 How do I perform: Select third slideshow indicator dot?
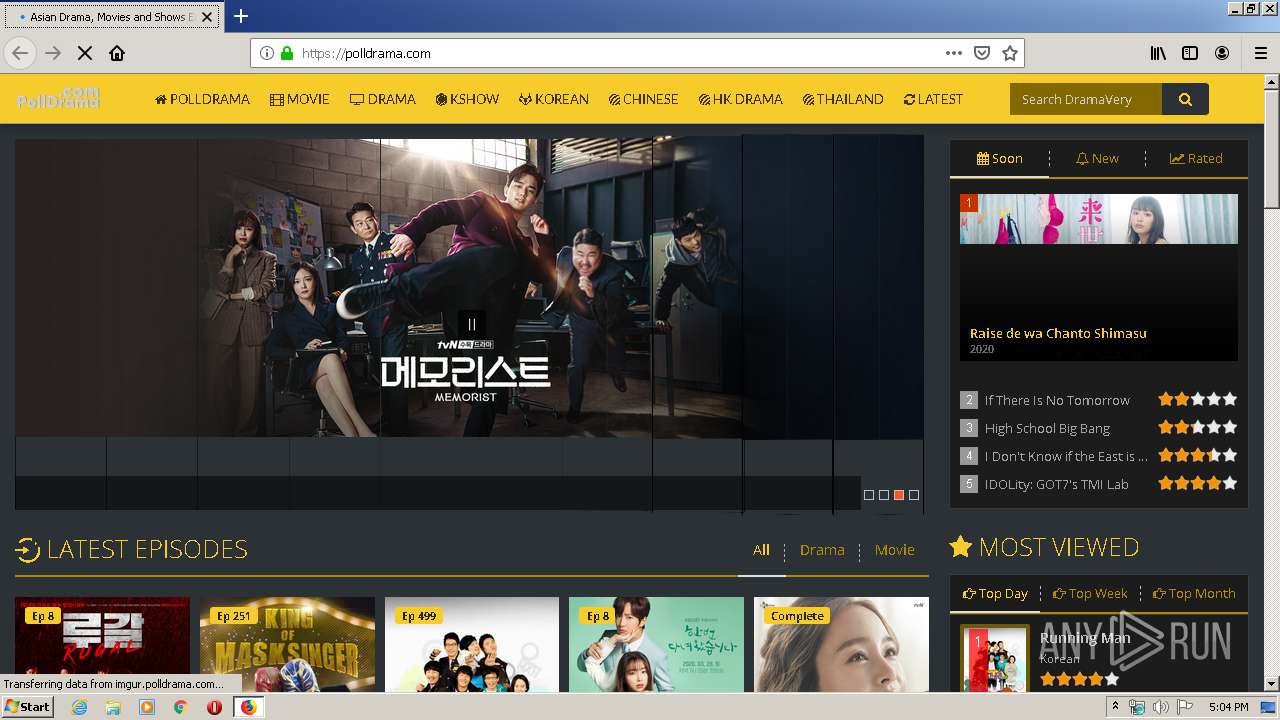pos(899,495)
